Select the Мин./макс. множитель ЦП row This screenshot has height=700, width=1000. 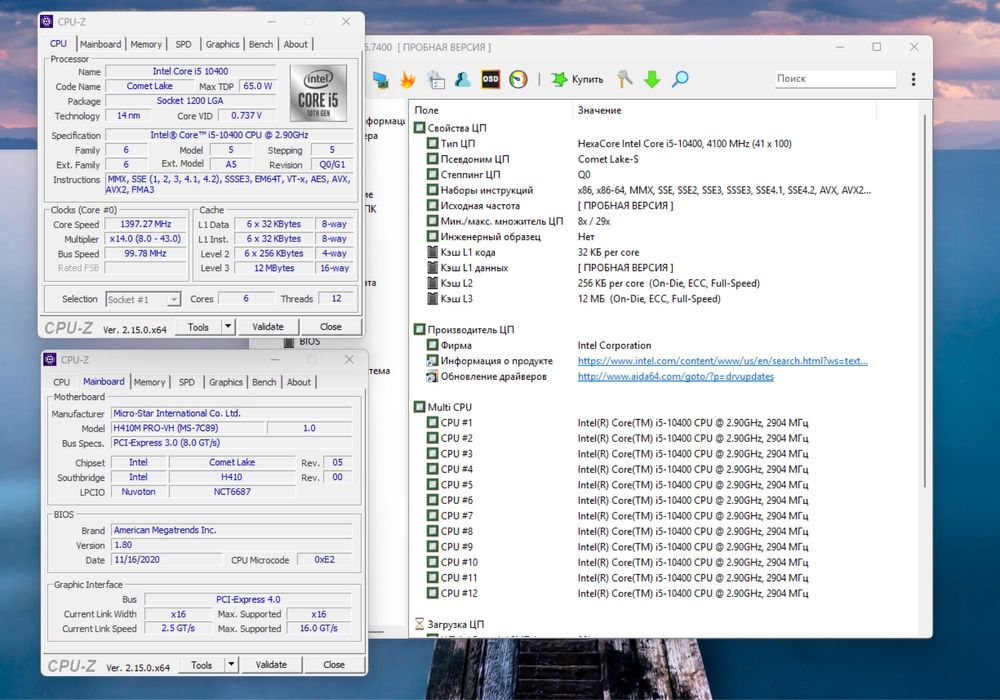[x=643, y=221]
